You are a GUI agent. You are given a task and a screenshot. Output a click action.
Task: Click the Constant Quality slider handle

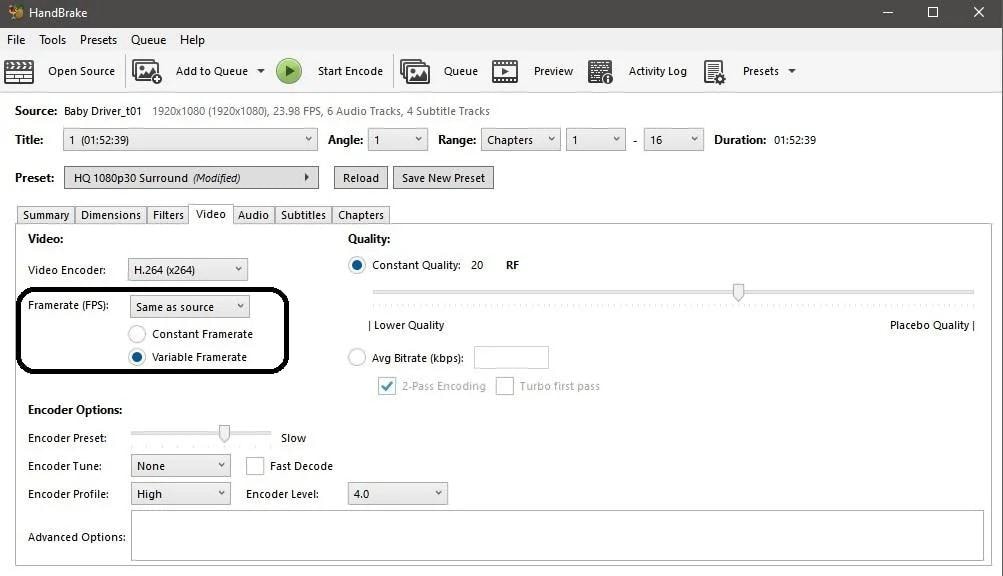coord(738,292)
